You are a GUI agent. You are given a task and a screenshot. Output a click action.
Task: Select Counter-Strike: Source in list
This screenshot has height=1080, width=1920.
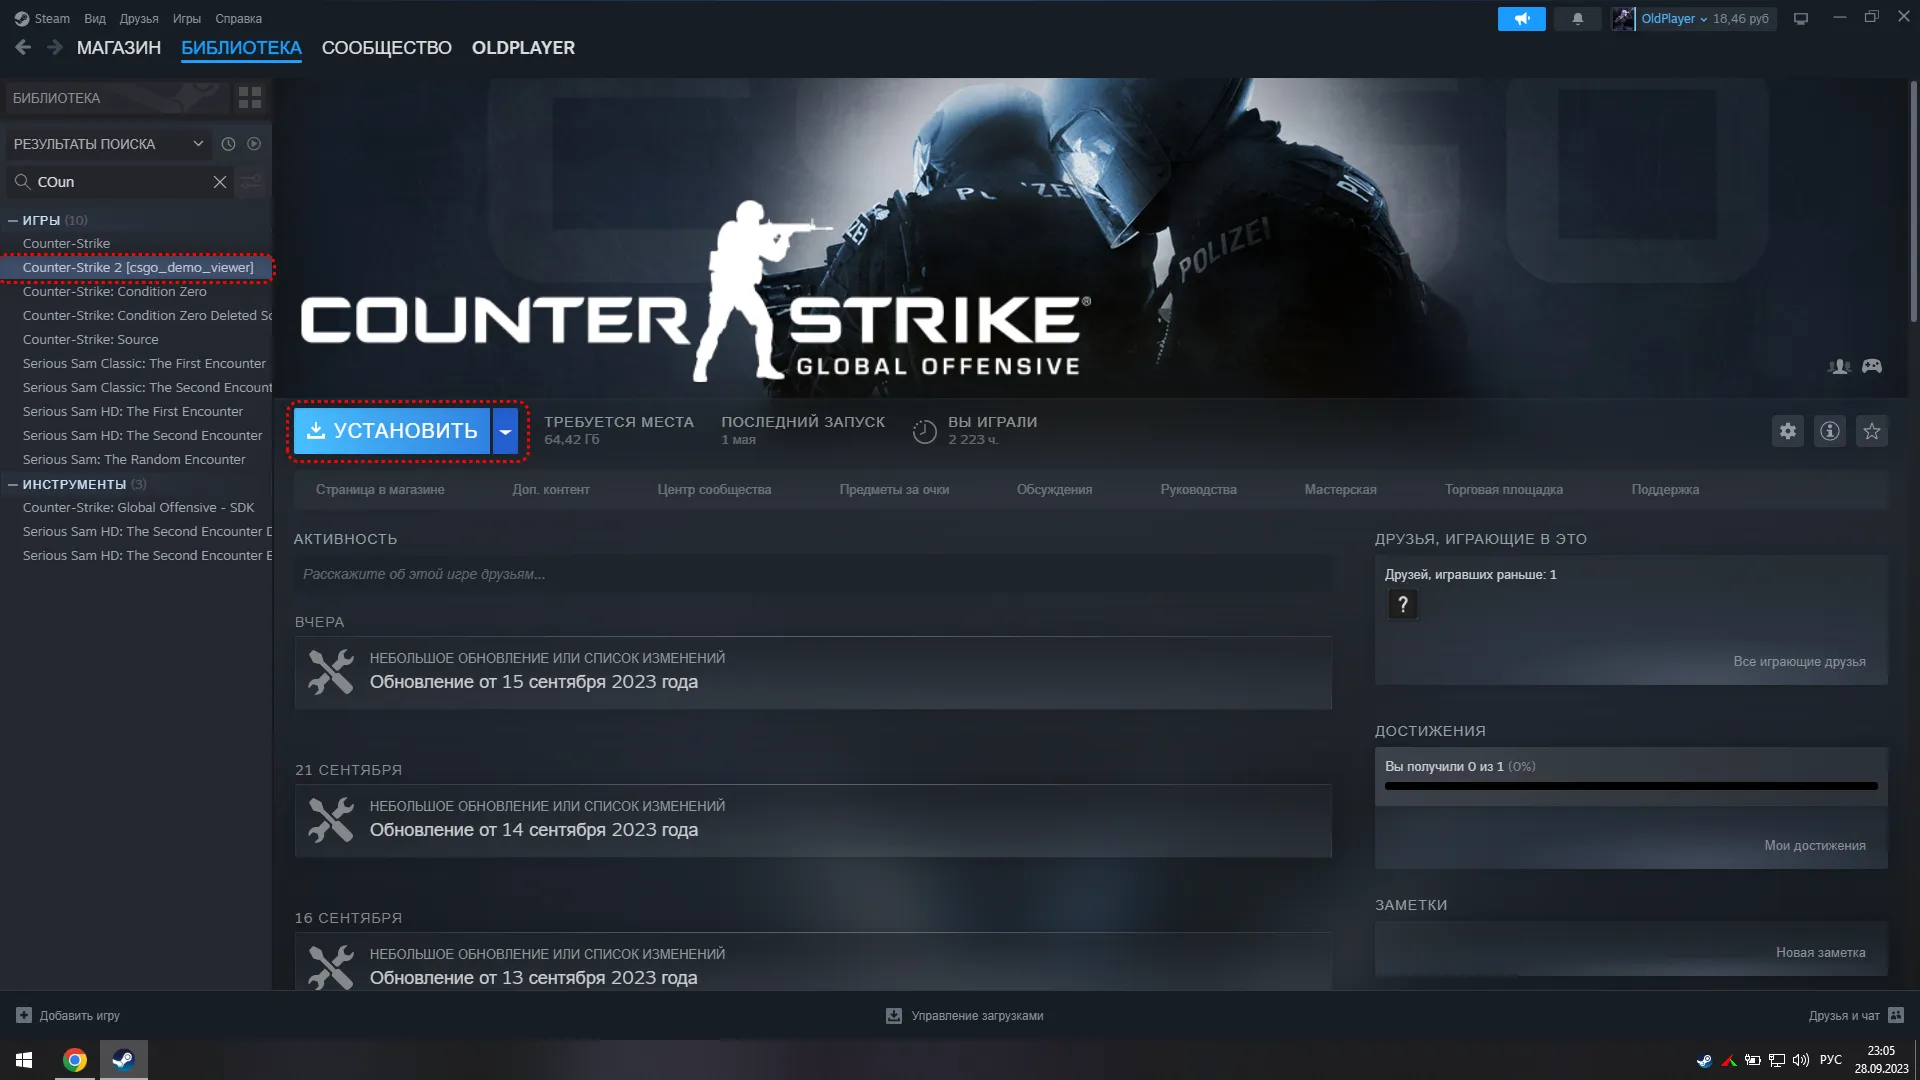click(90, 340)
